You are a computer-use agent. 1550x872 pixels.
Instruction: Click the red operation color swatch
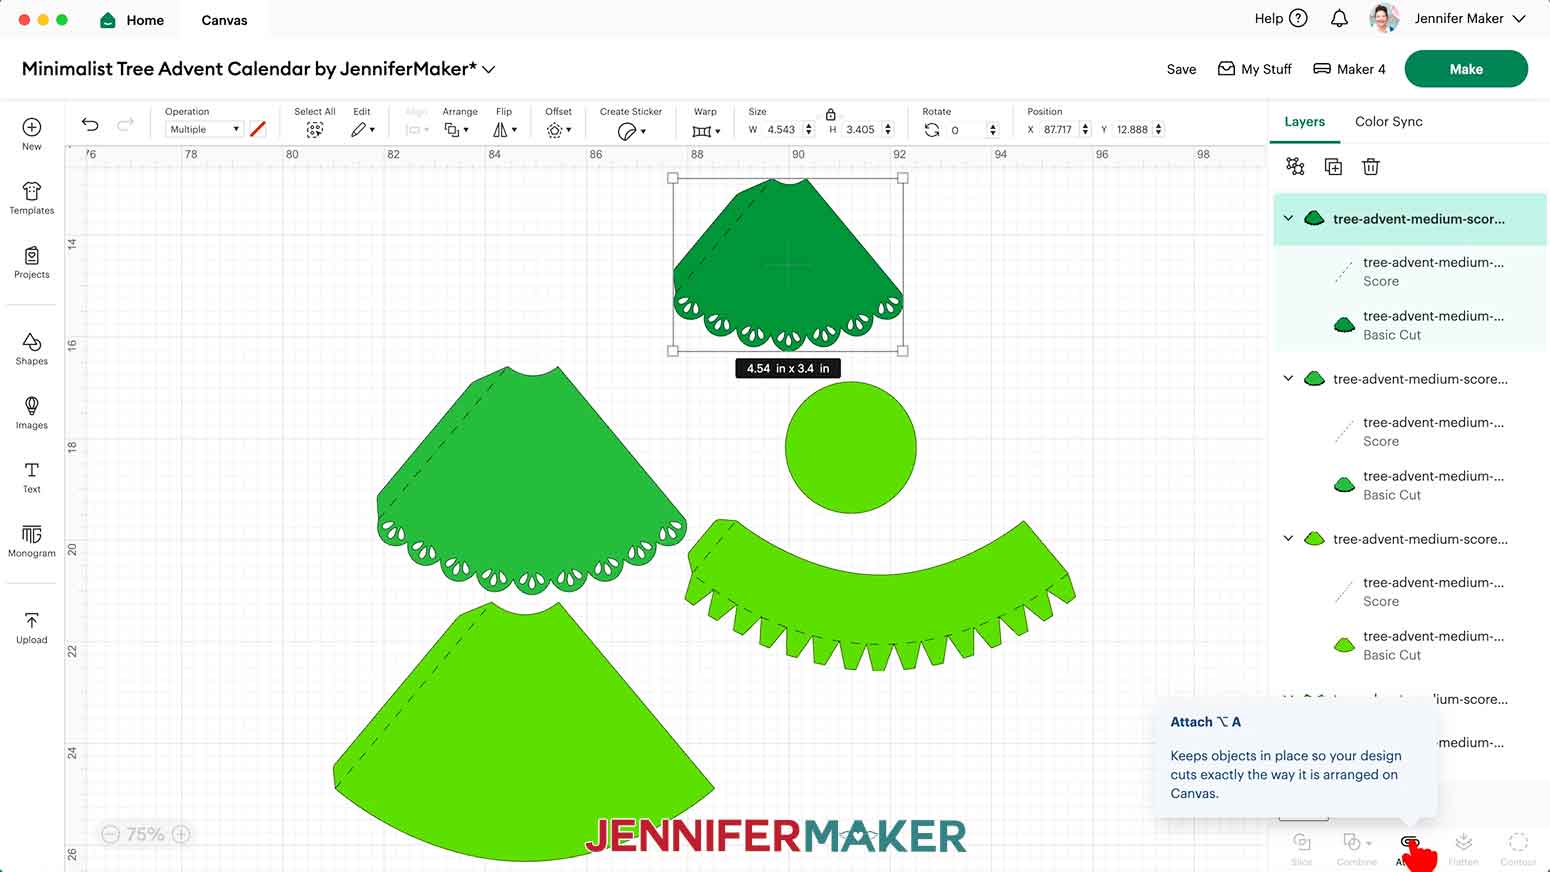(258, 129)
